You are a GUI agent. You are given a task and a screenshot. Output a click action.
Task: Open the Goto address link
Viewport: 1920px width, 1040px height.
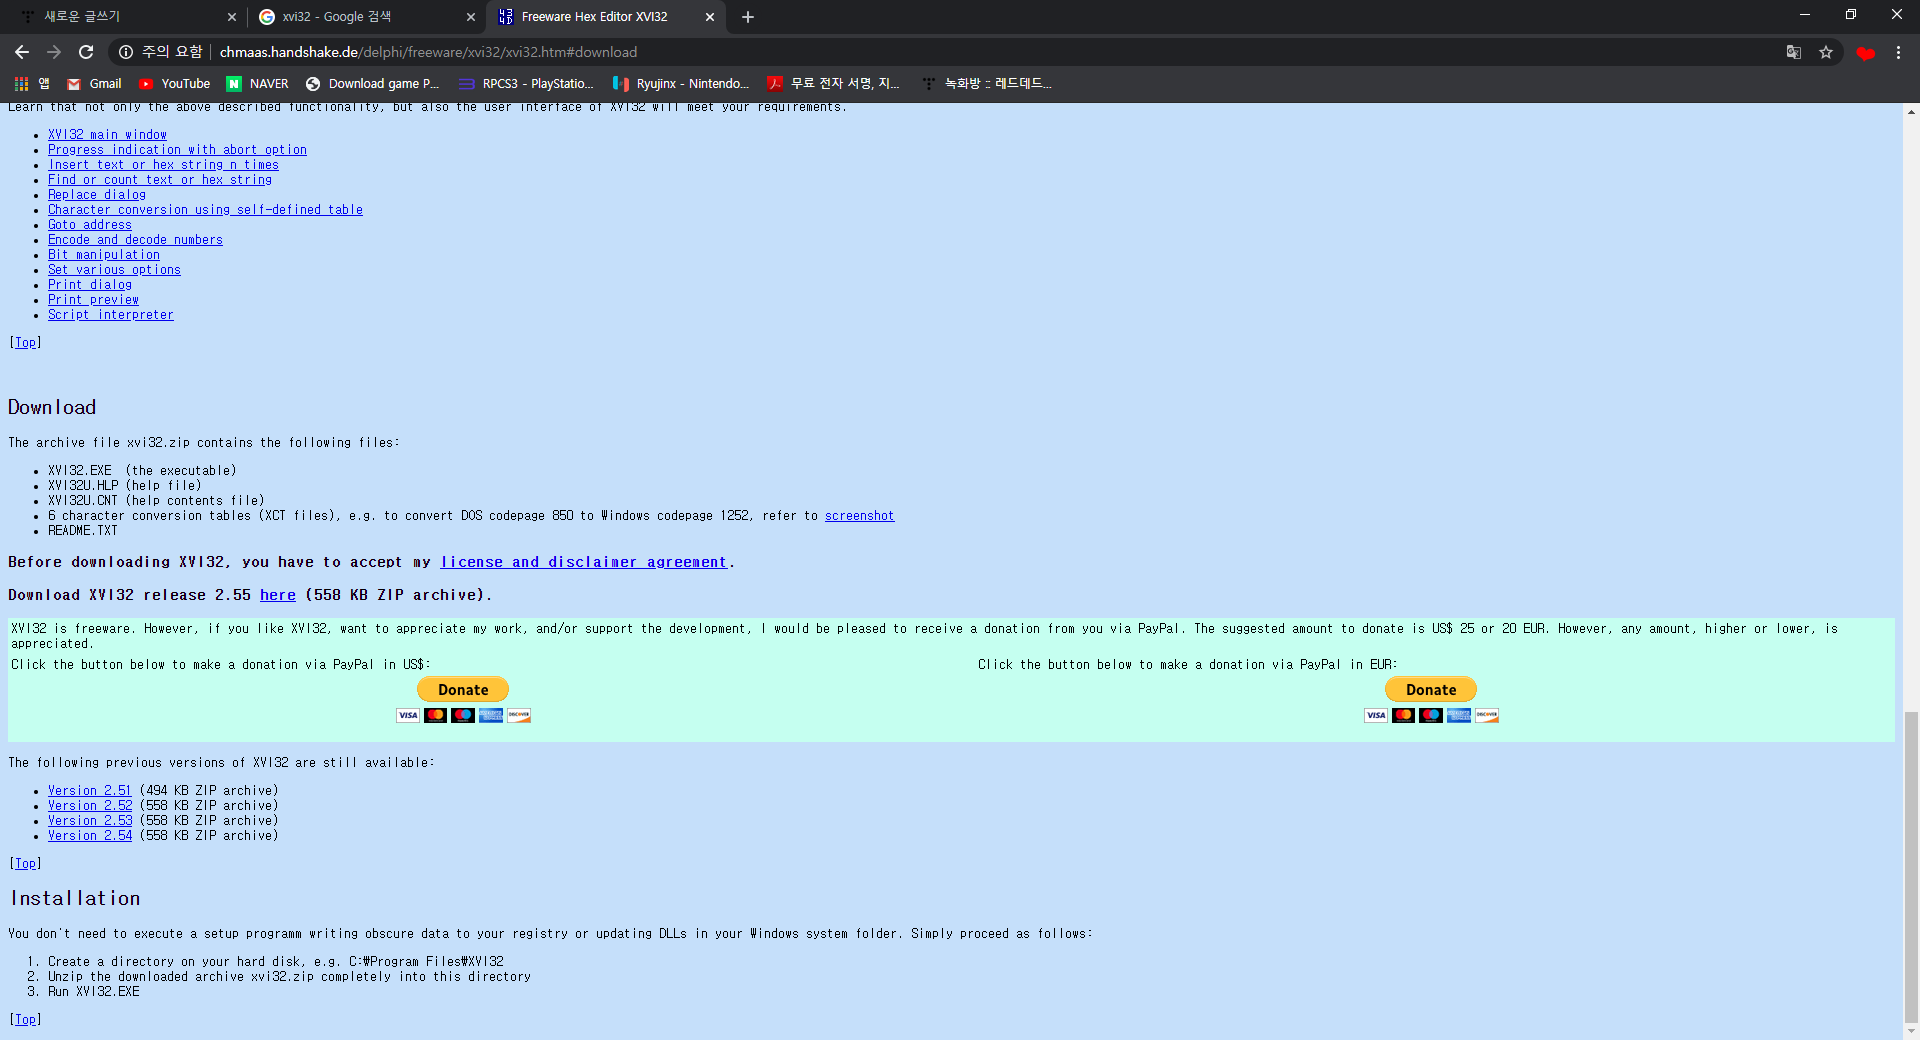tap(90, 225)
